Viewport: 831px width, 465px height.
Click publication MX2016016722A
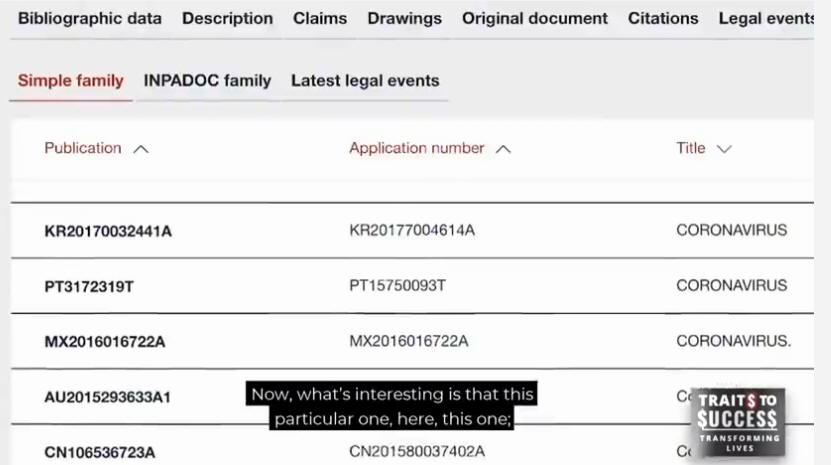pos(105,342)
